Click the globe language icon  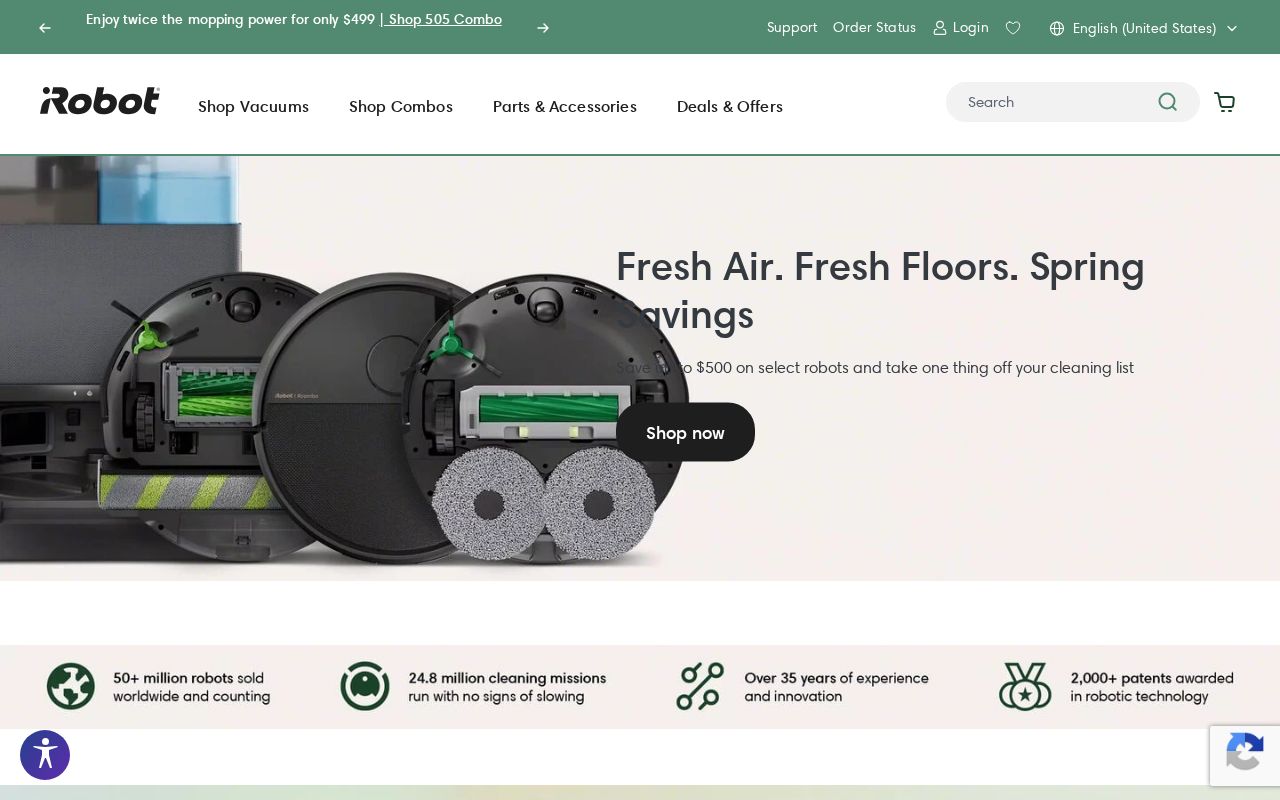tap(1057, 28)
